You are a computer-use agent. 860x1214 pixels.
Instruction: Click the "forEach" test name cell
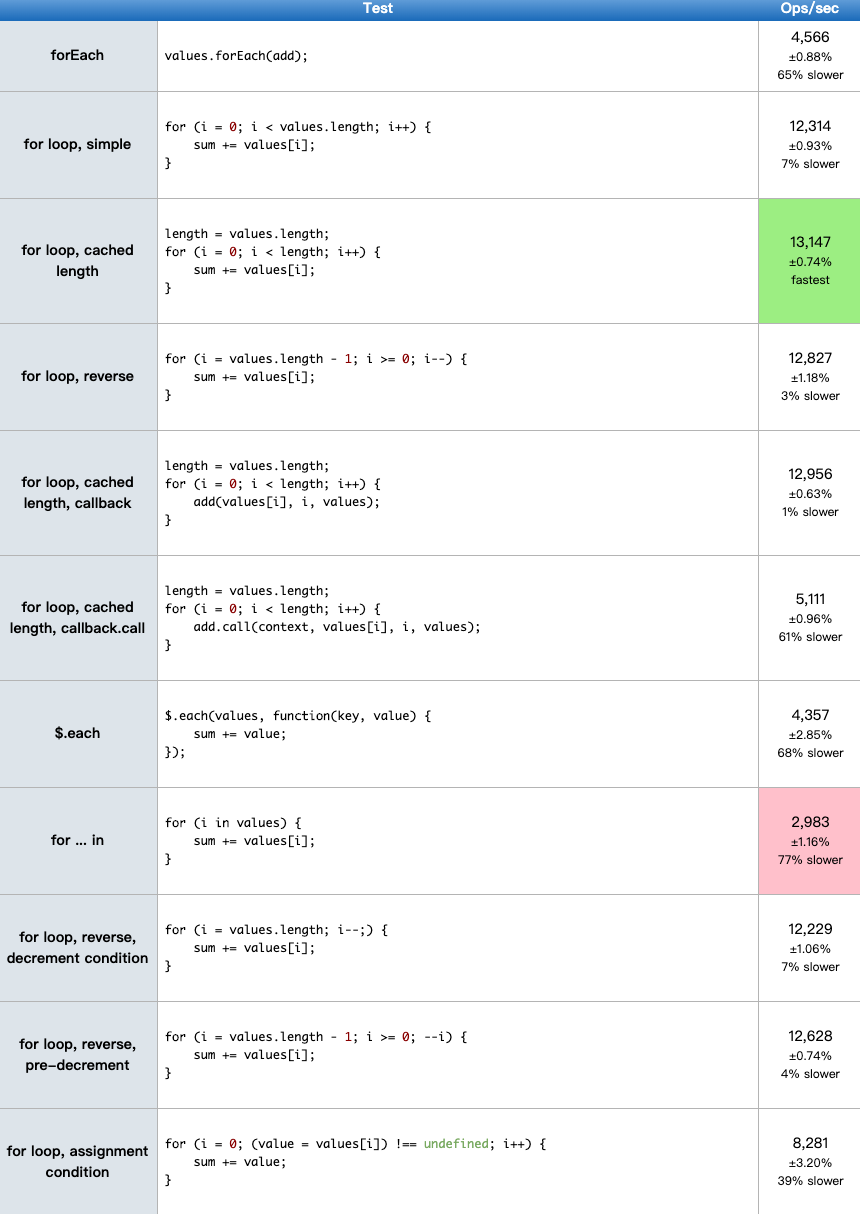tap(78, 55)
